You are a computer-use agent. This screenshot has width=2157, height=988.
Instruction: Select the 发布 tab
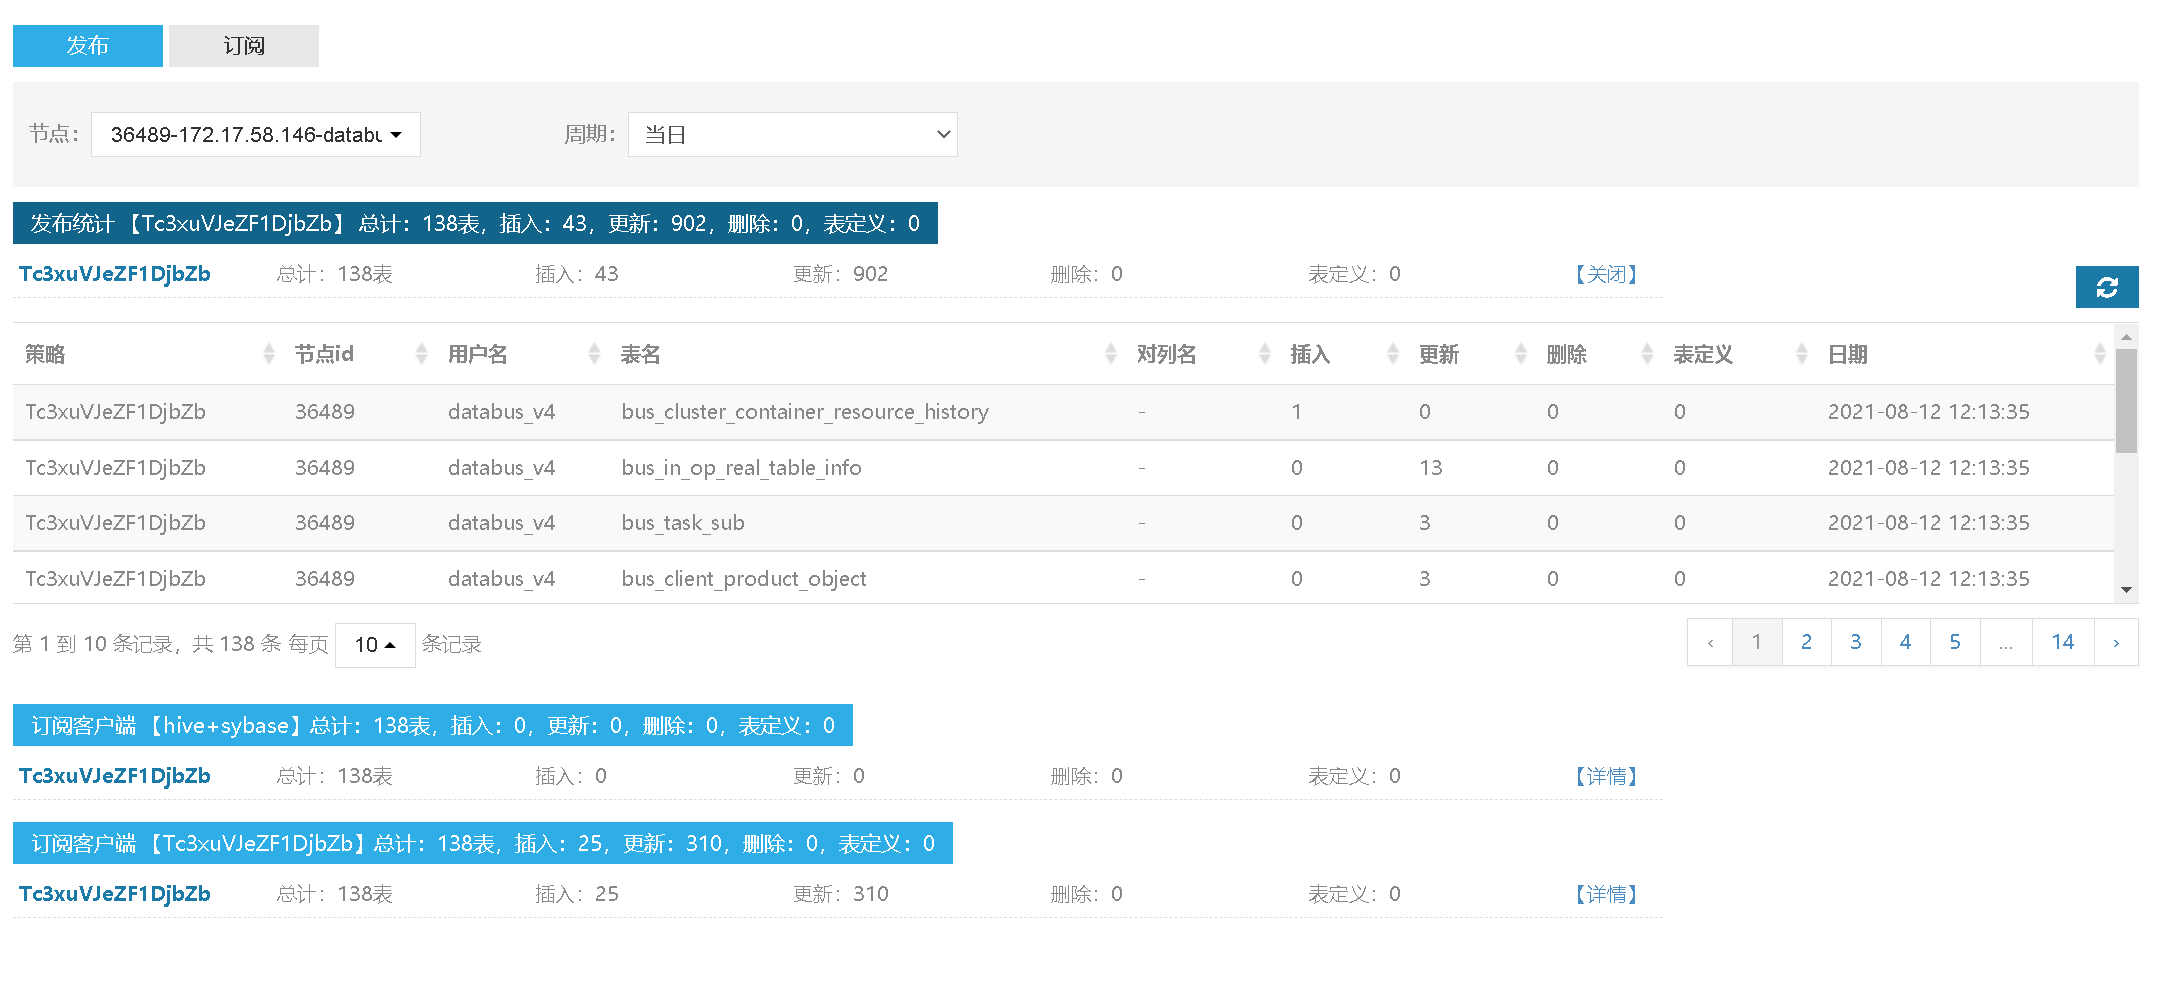point(88,46)
